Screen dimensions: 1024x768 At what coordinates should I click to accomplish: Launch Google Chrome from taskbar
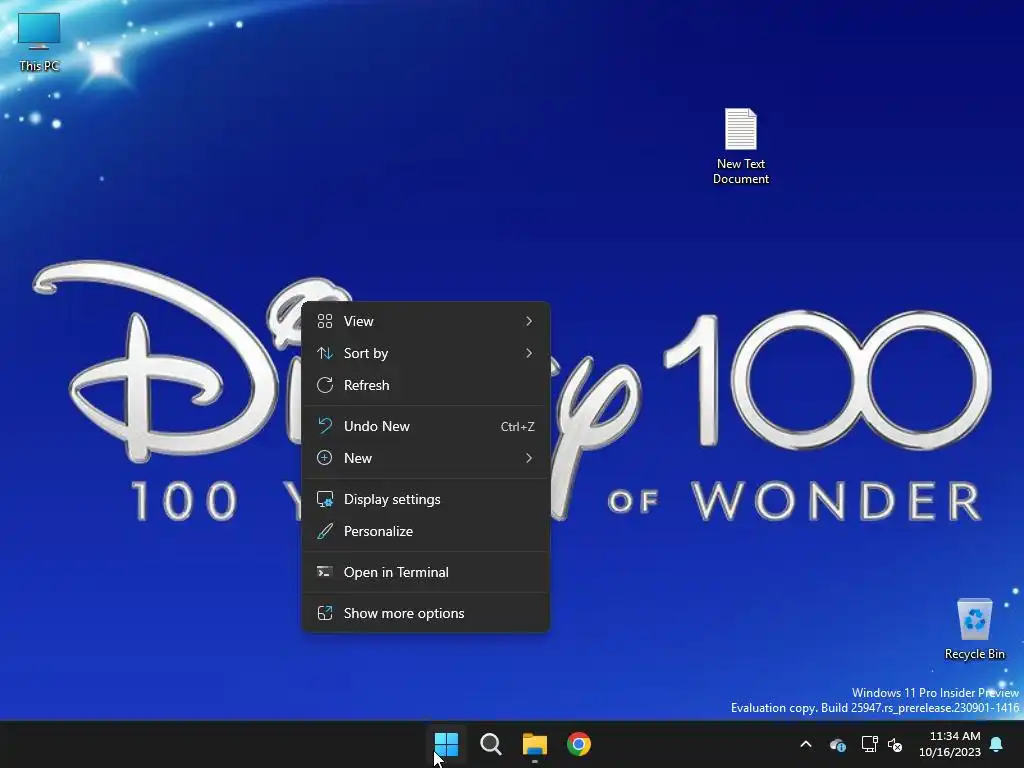point(579,744)
